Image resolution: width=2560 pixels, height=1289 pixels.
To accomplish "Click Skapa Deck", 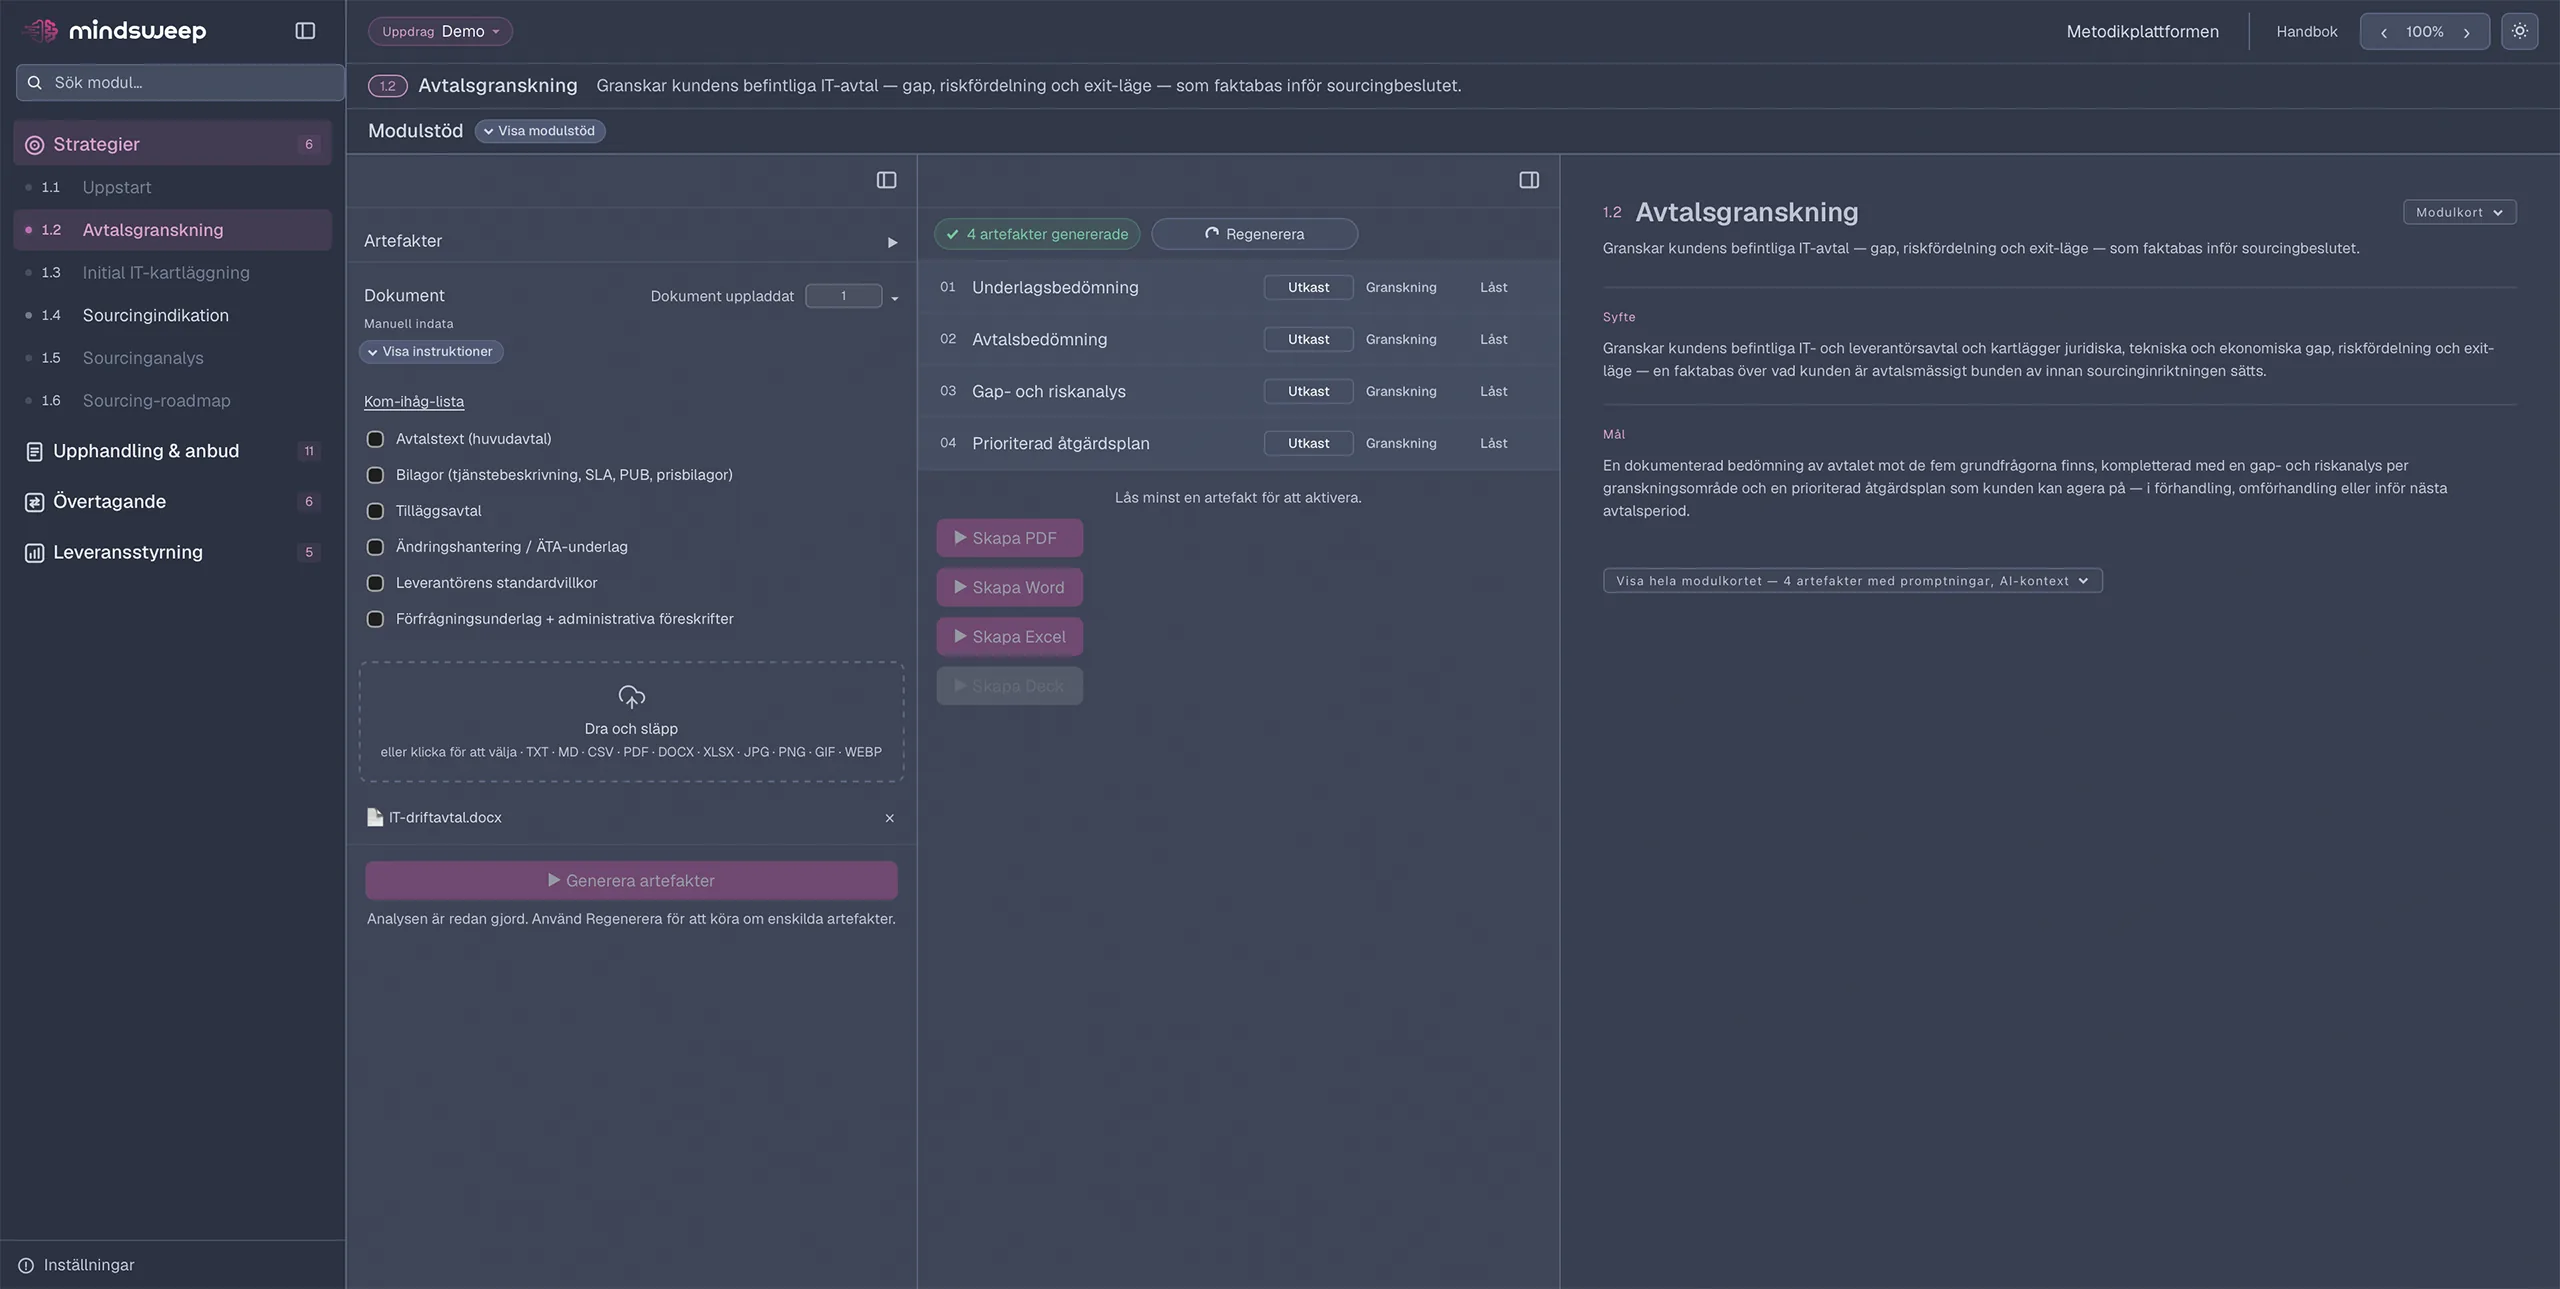I will (1009, 686).
